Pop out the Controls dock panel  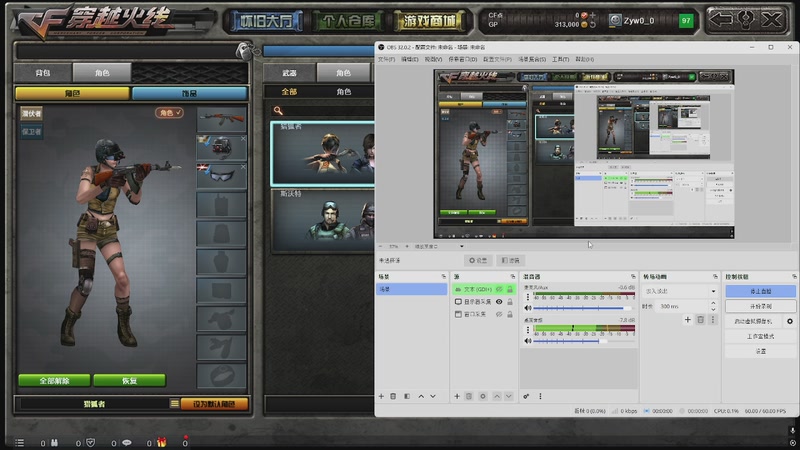click(x=794, y=277)
